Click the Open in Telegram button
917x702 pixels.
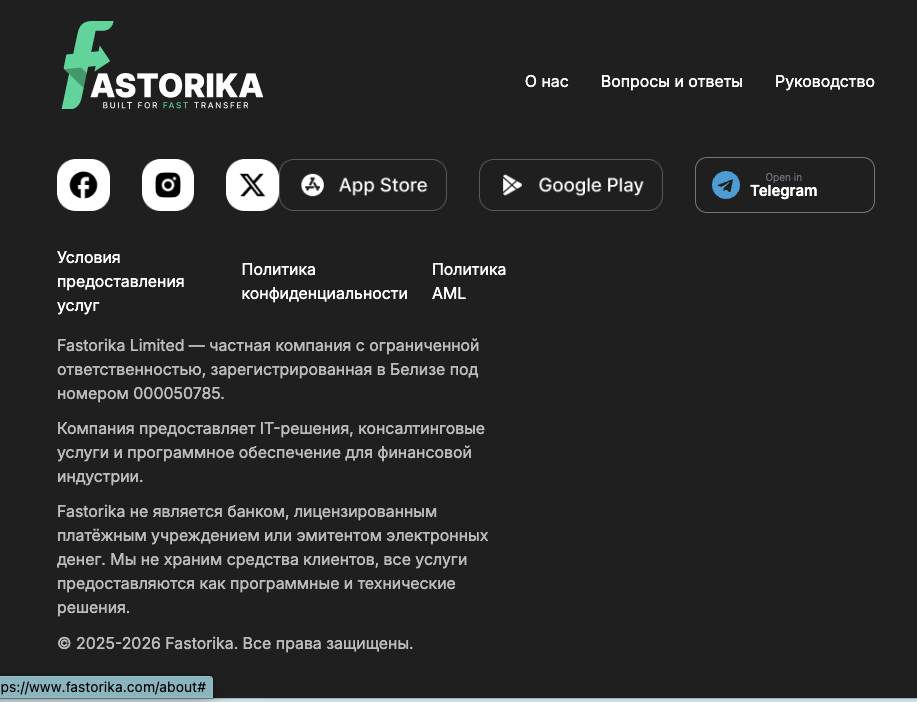(x=785, y=185)
